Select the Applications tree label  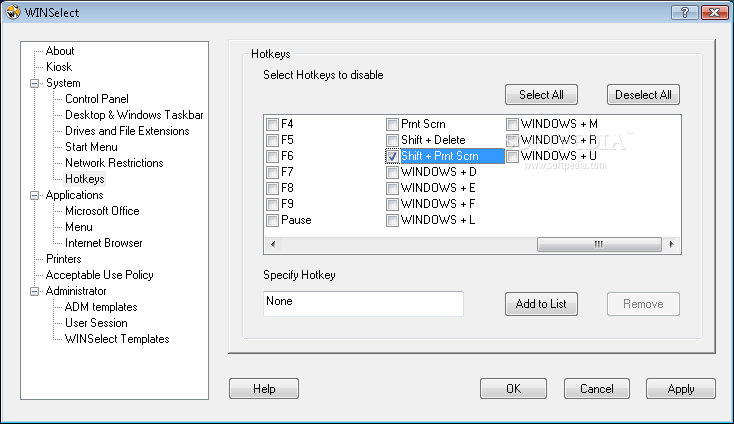click(x=74, y=195)
